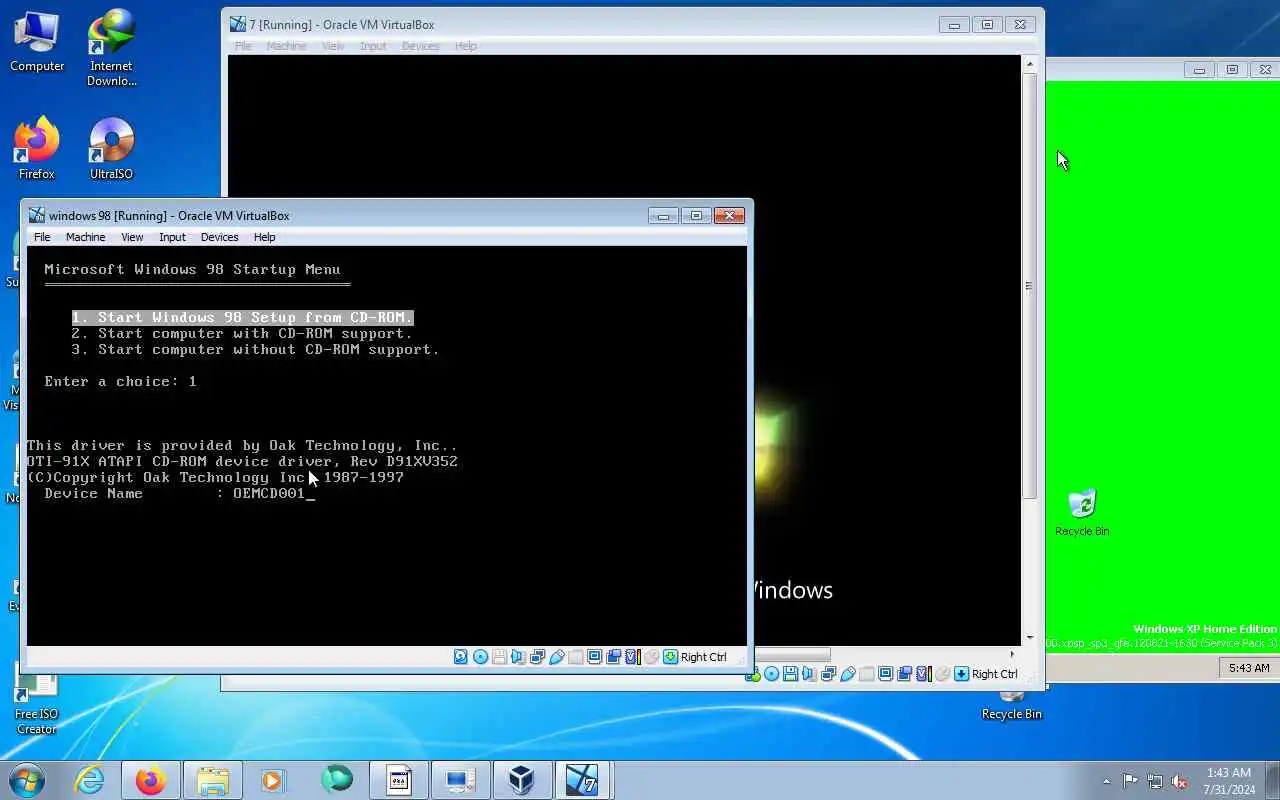Open the File menu in windows 98 VM window
Screen dimensions: 1280x800
coord(42,237)
